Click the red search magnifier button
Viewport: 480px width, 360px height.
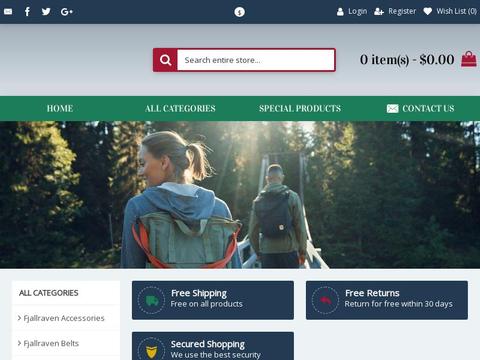tap(165, 60)
